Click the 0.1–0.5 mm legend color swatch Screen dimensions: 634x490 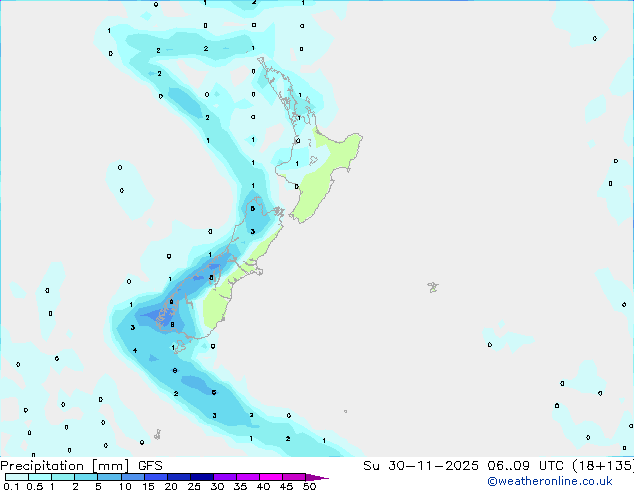(17, 477)
